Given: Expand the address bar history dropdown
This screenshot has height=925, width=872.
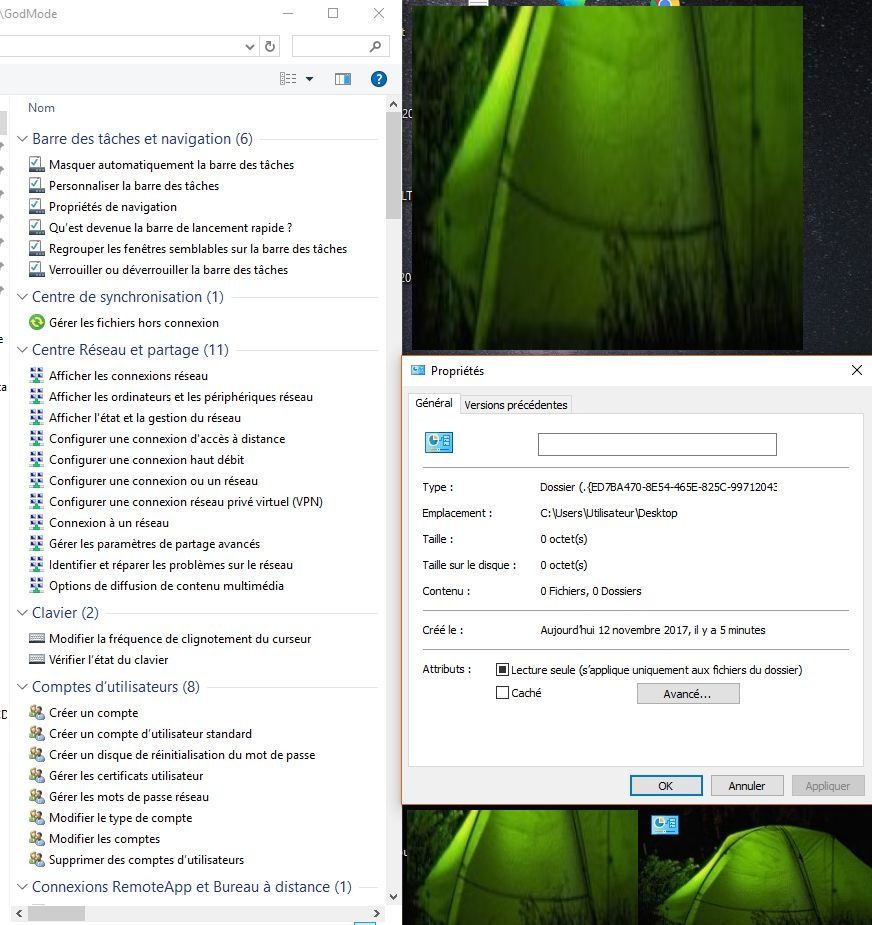Looking at the screenshot, I should coord(250,46).
